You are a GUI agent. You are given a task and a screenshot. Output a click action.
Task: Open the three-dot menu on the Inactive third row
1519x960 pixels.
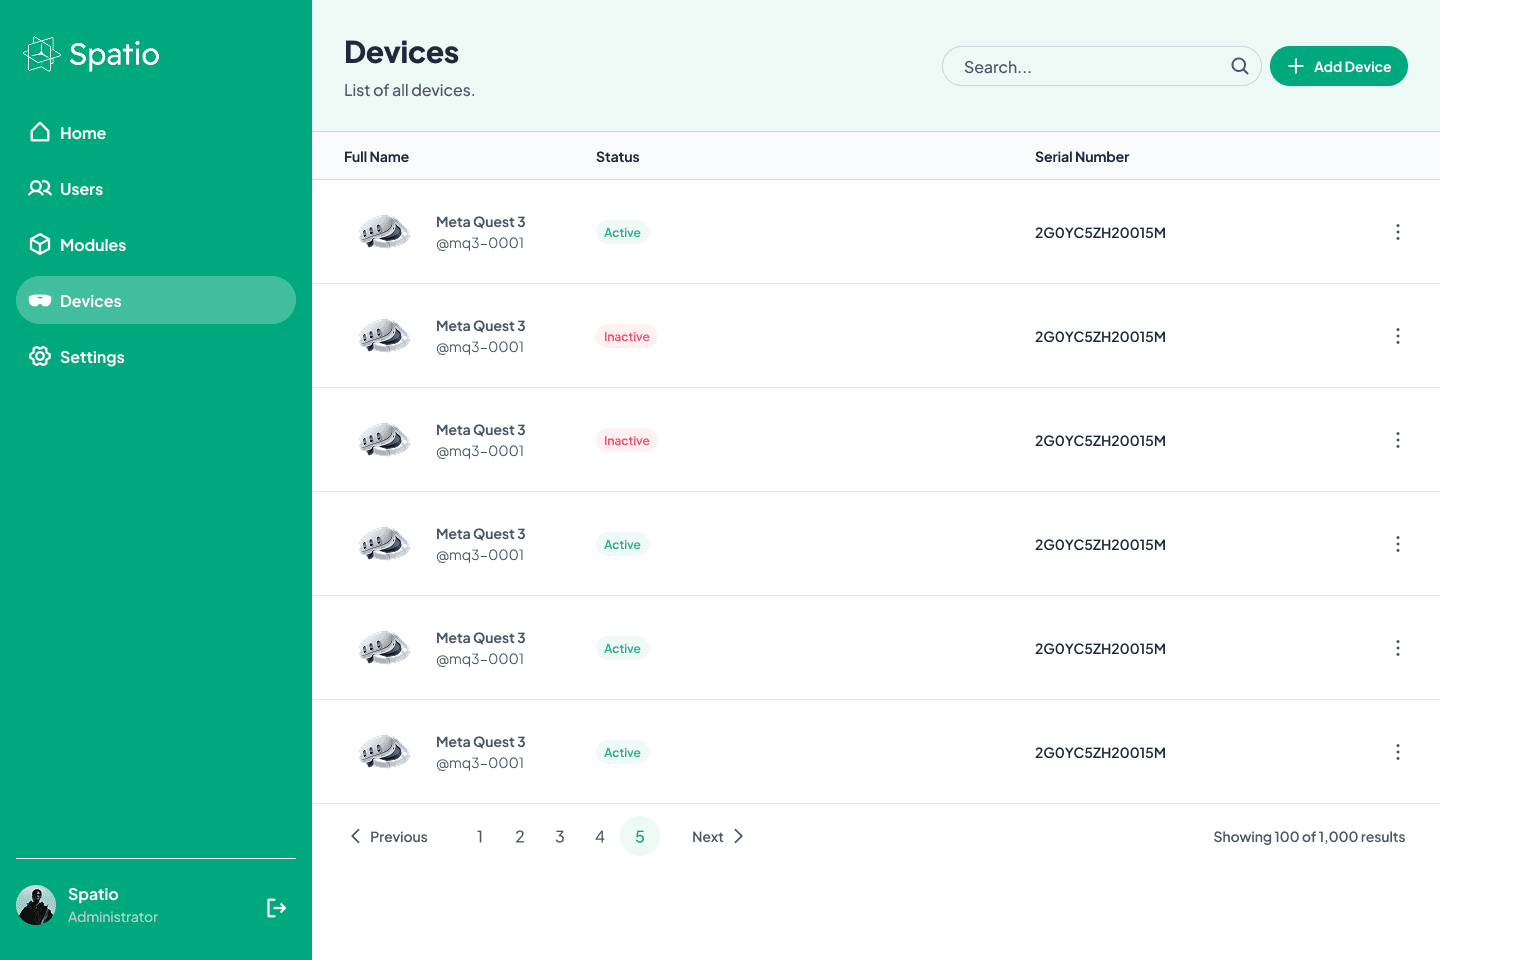[1397, 440]
